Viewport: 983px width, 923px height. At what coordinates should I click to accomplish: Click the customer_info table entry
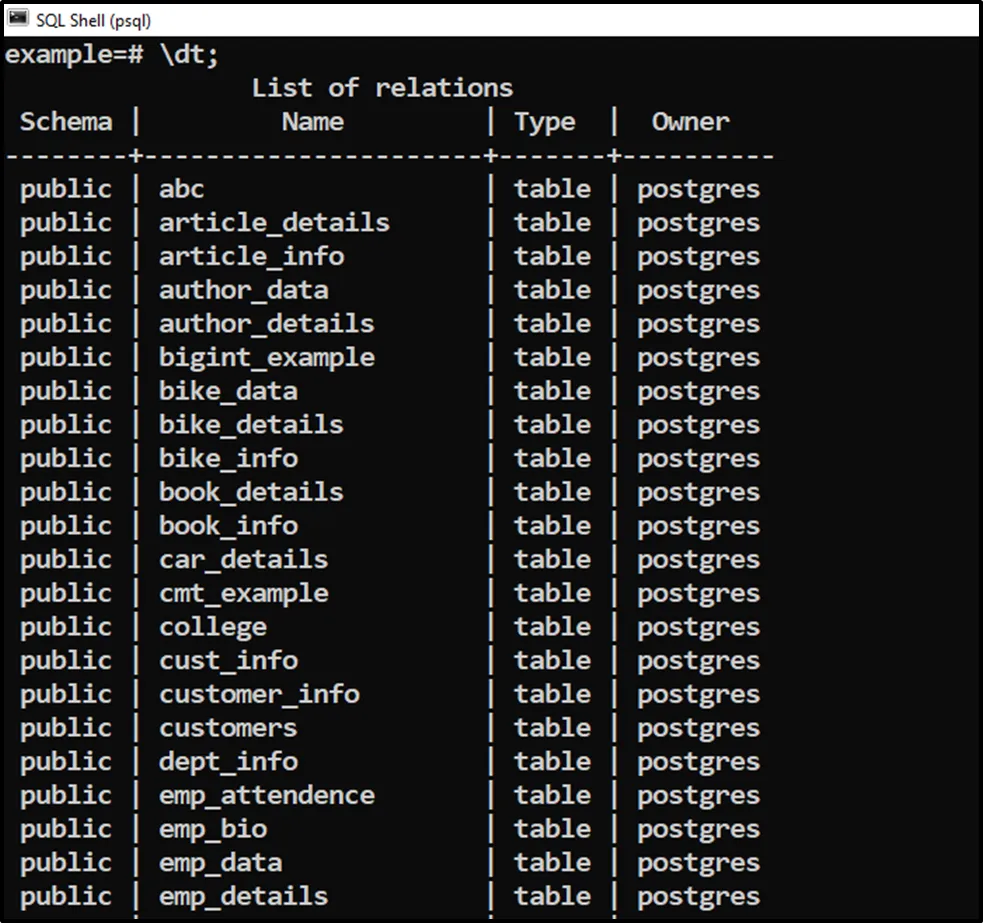259,694
